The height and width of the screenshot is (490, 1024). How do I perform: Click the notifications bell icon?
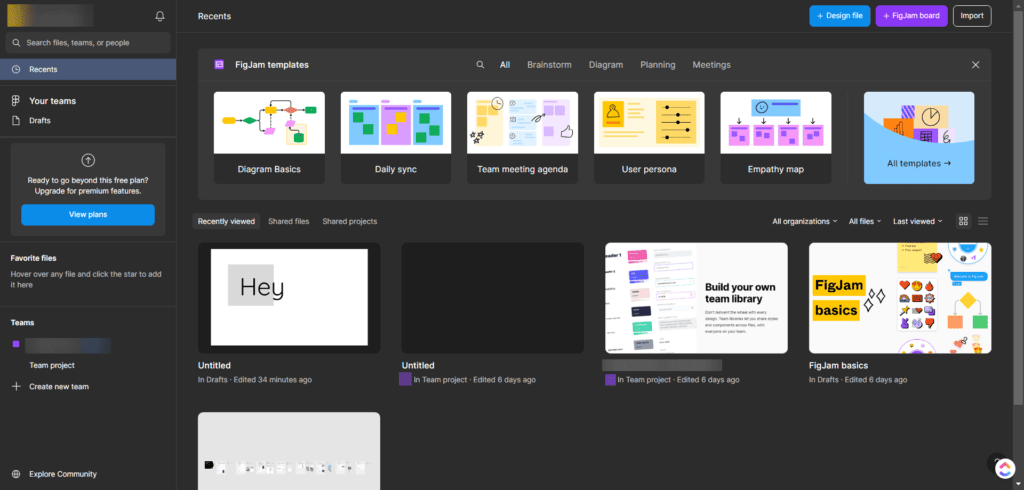click(x=160, y=16)
